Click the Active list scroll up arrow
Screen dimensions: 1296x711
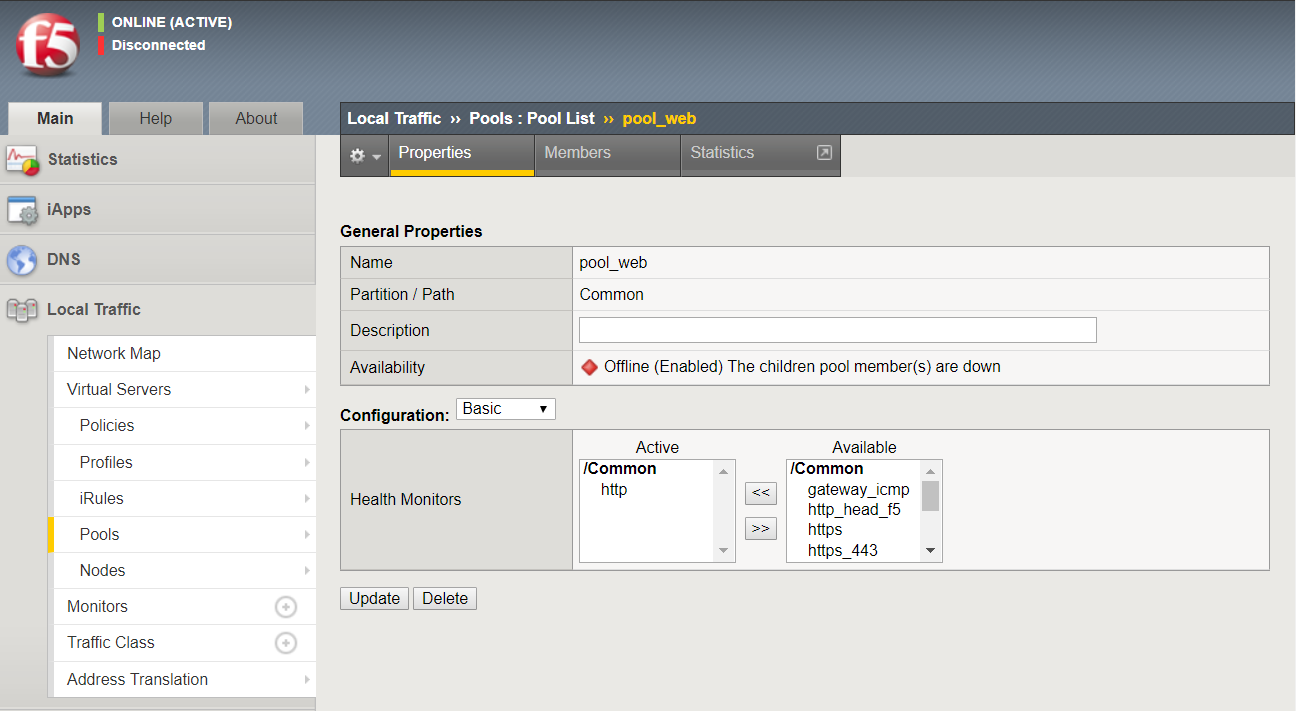click(723, 471)
